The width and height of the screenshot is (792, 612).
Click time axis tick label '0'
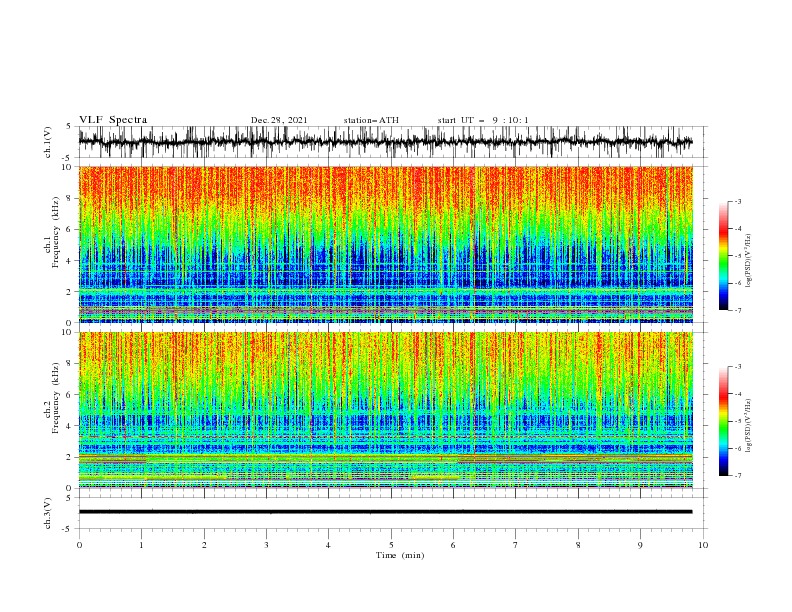(x=79, y=545)
